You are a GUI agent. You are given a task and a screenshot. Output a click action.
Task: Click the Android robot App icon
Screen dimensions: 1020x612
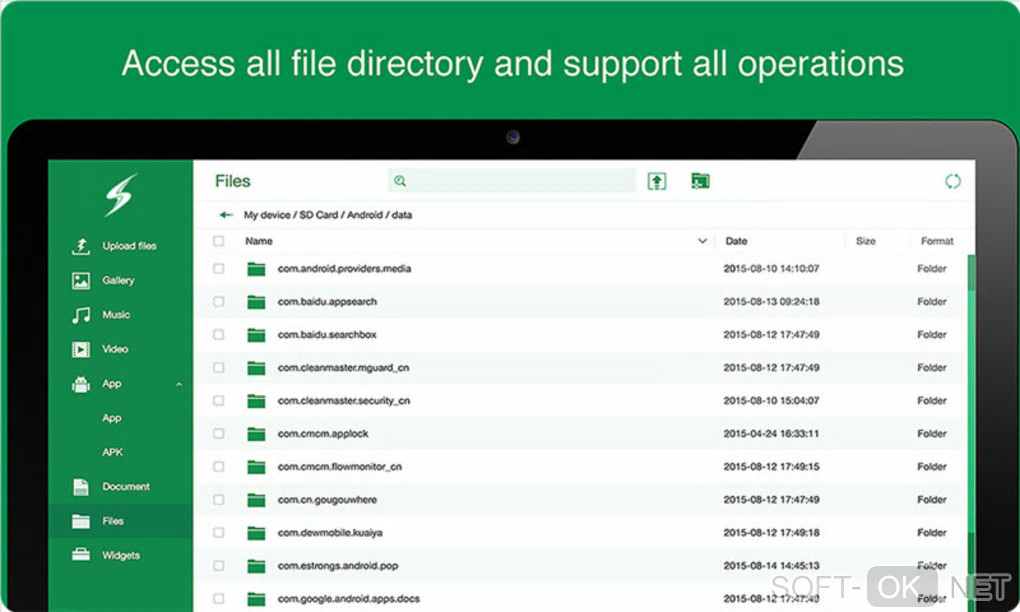click(81, 384)
